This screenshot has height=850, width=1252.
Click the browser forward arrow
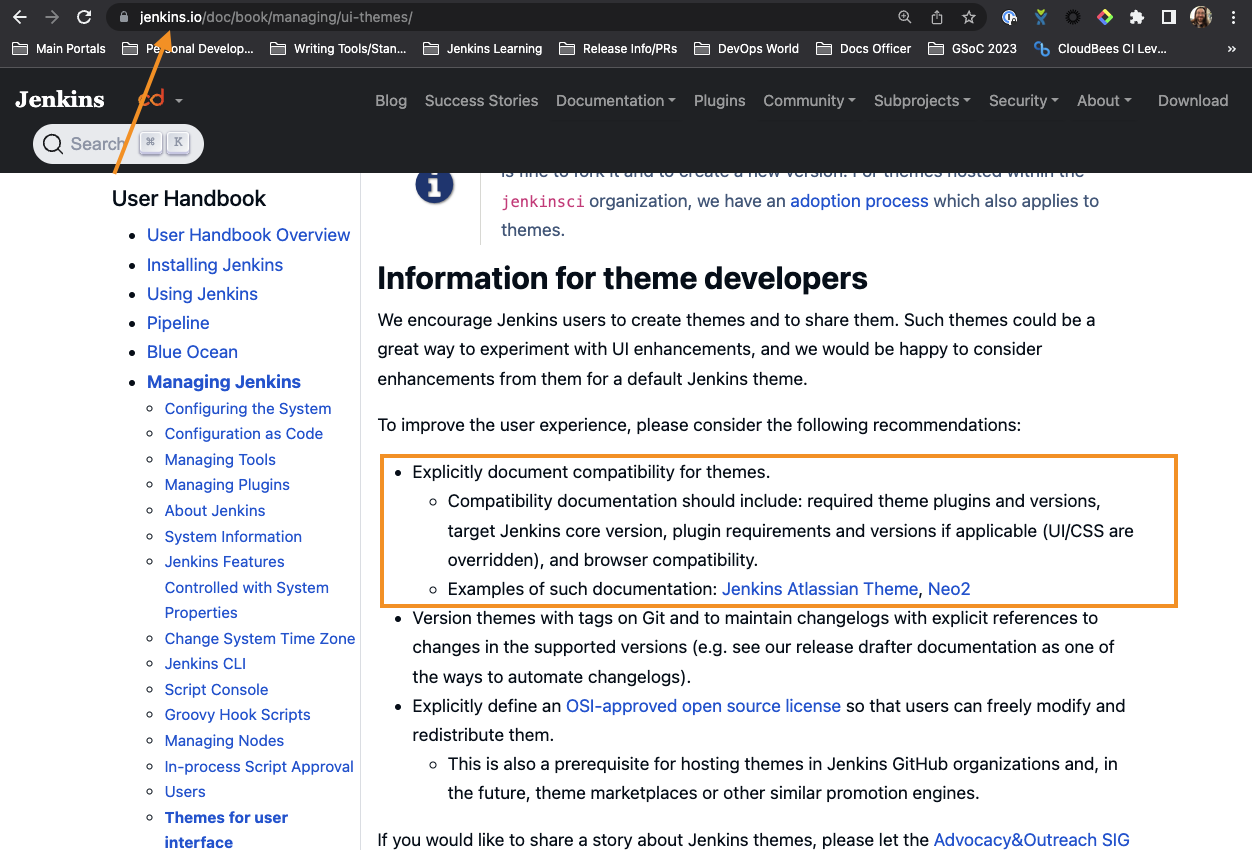pyautogui.click(x=52, y=17)
